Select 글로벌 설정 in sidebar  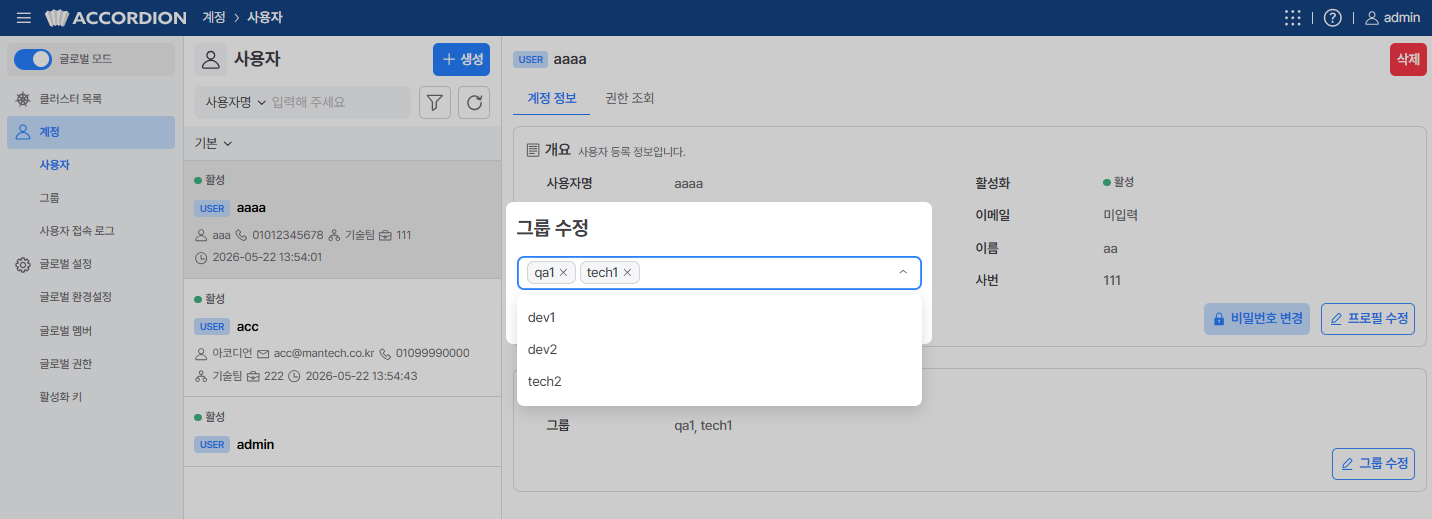click(x=91, y=264)
